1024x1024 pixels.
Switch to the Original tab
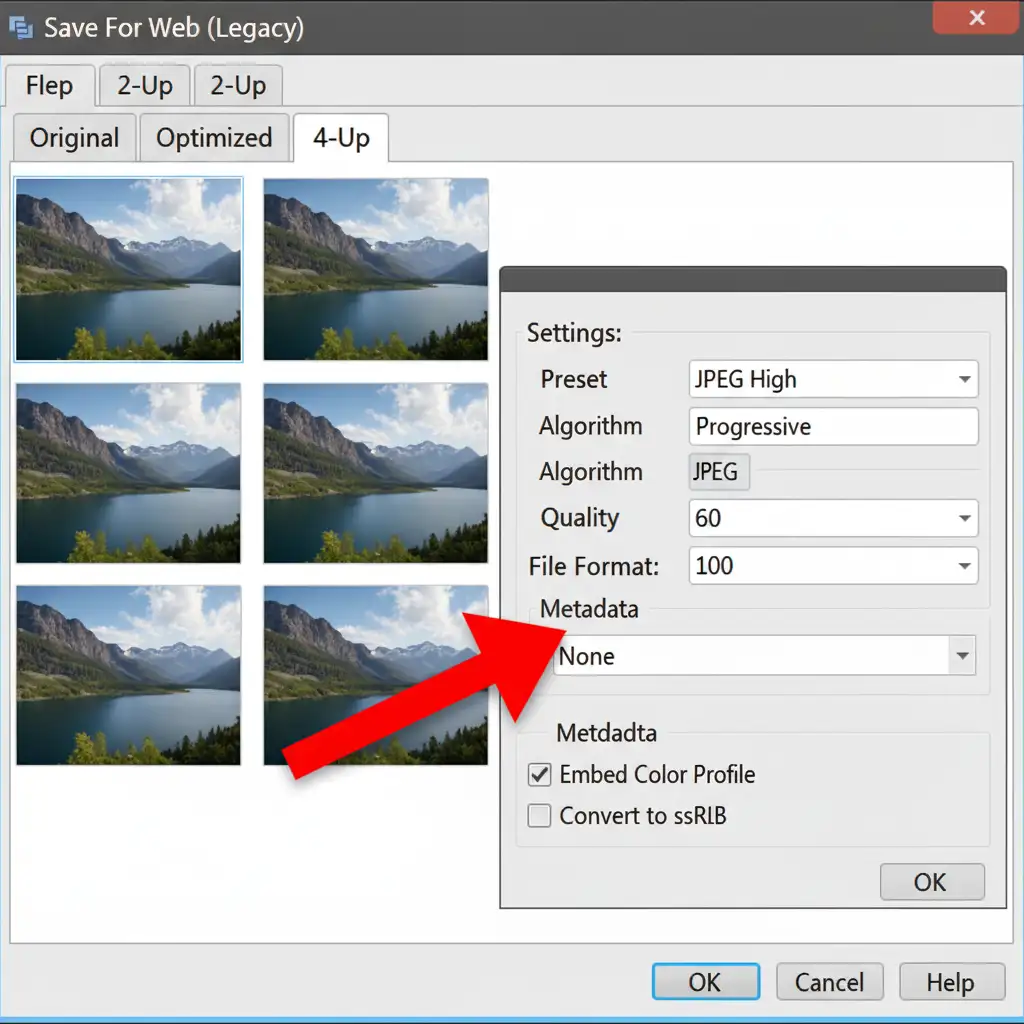tap(74, 138)
